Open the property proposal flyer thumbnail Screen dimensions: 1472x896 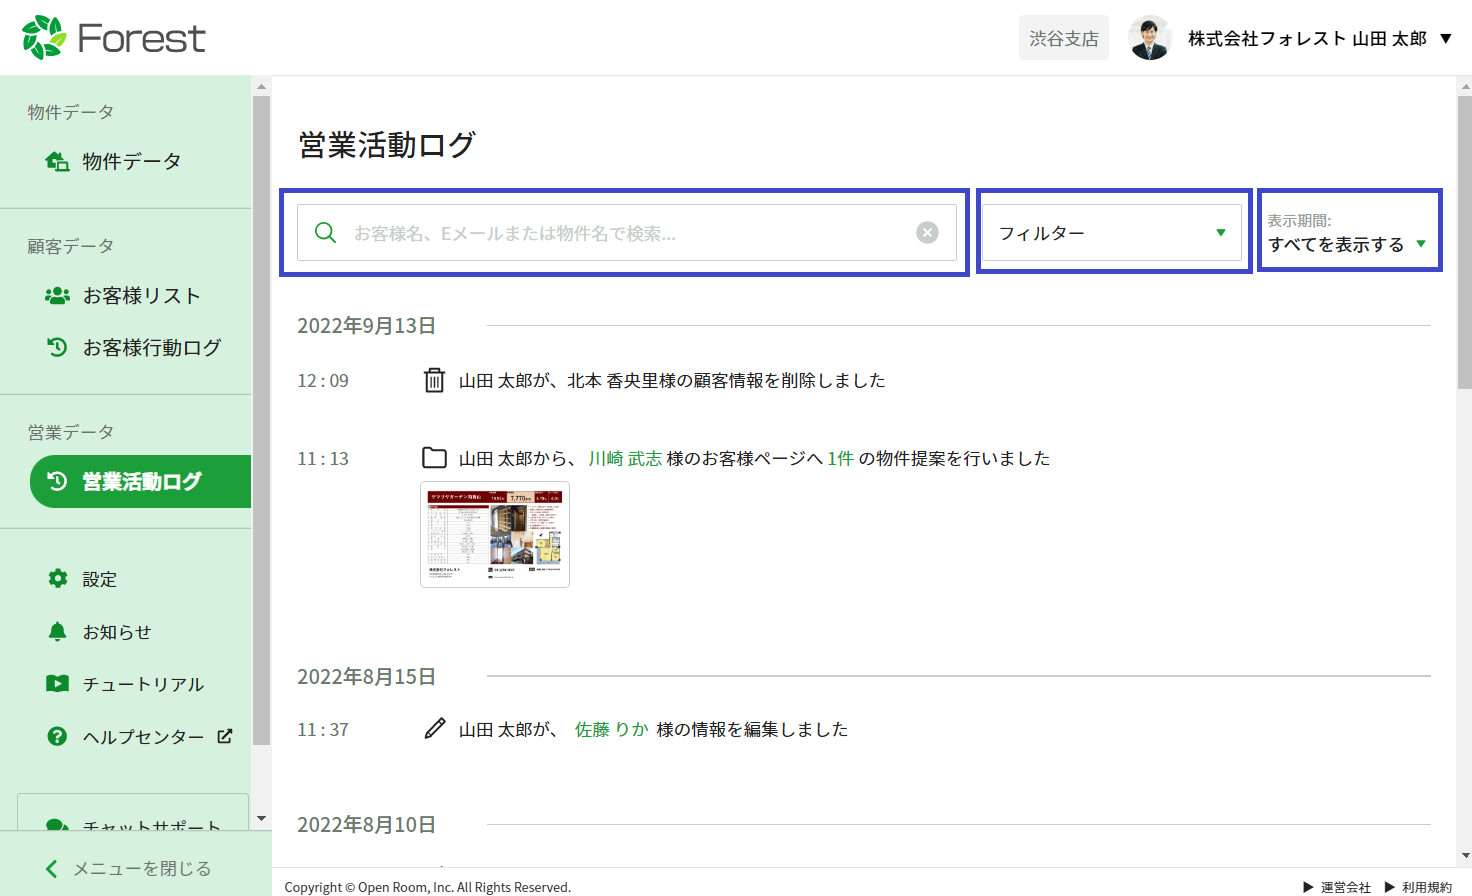point(495,534)
